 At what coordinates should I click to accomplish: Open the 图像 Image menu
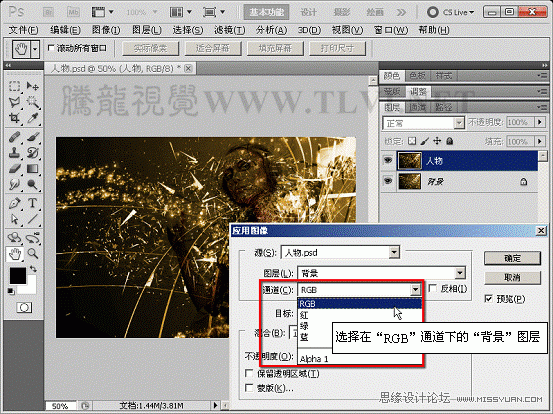pyautogui.click(x=106, y=30)
